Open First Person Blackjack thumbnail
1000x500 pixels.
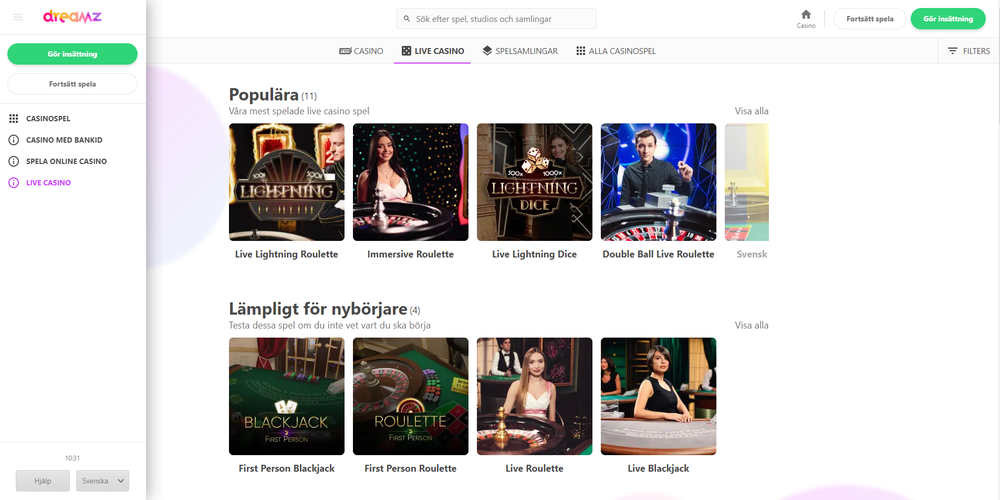(286, 396)
